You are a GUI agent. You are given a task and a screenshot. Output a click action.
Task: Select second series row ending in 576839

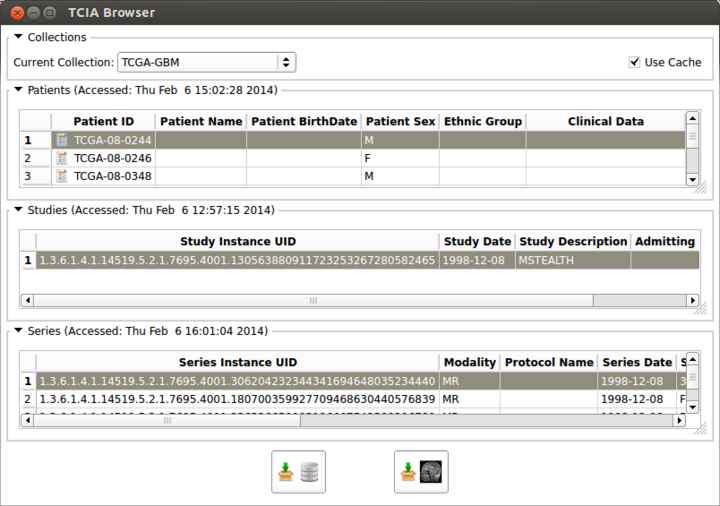(236, 399)
